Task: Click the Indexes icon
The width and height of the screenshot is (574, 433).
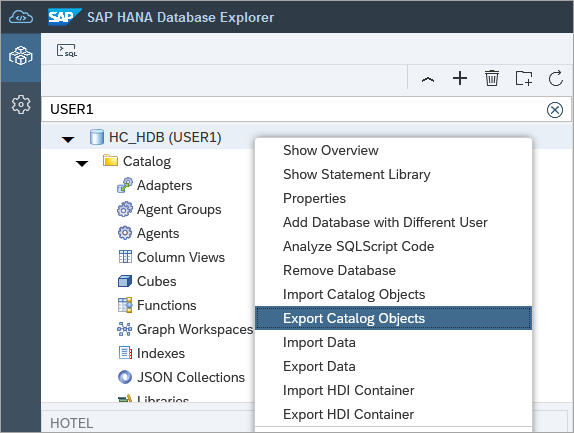Action: click(125, 353)
